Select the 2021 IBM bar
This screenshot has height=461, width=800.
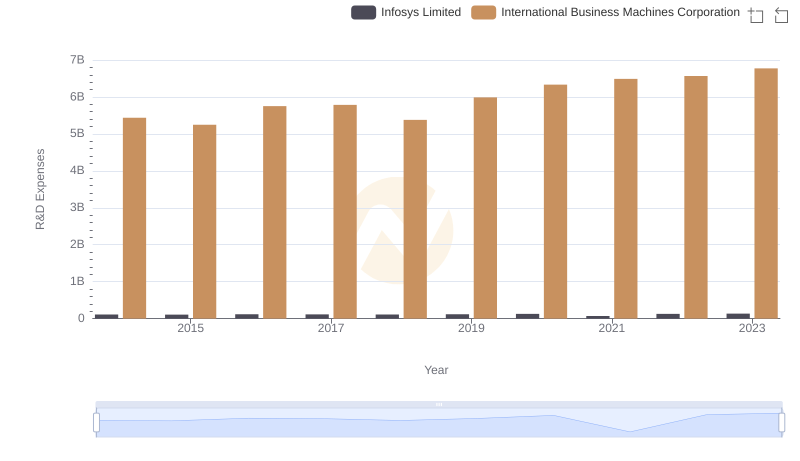(x=626, y=199)
